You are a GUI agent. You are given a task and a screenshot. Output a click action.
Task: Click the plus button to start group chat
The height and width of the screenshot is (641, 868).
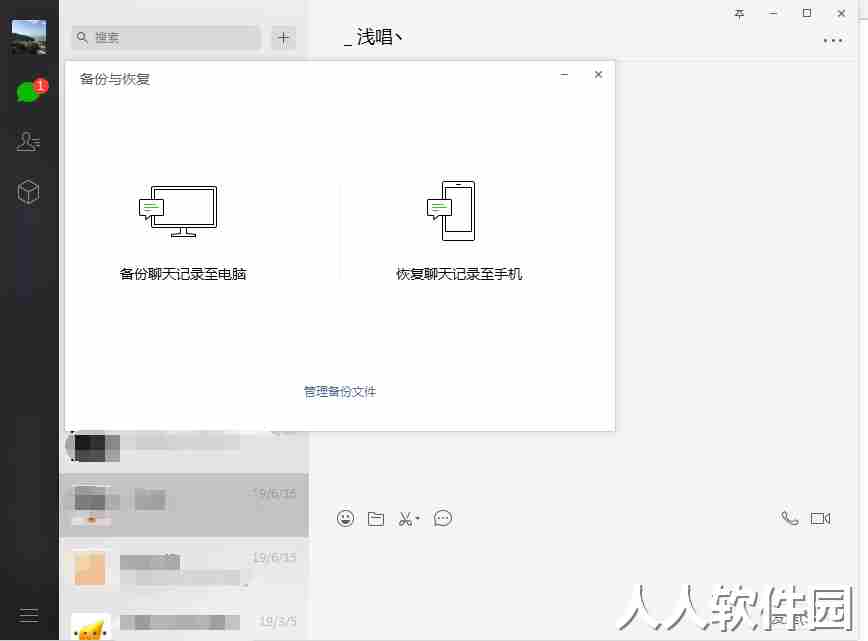point(283,38)
